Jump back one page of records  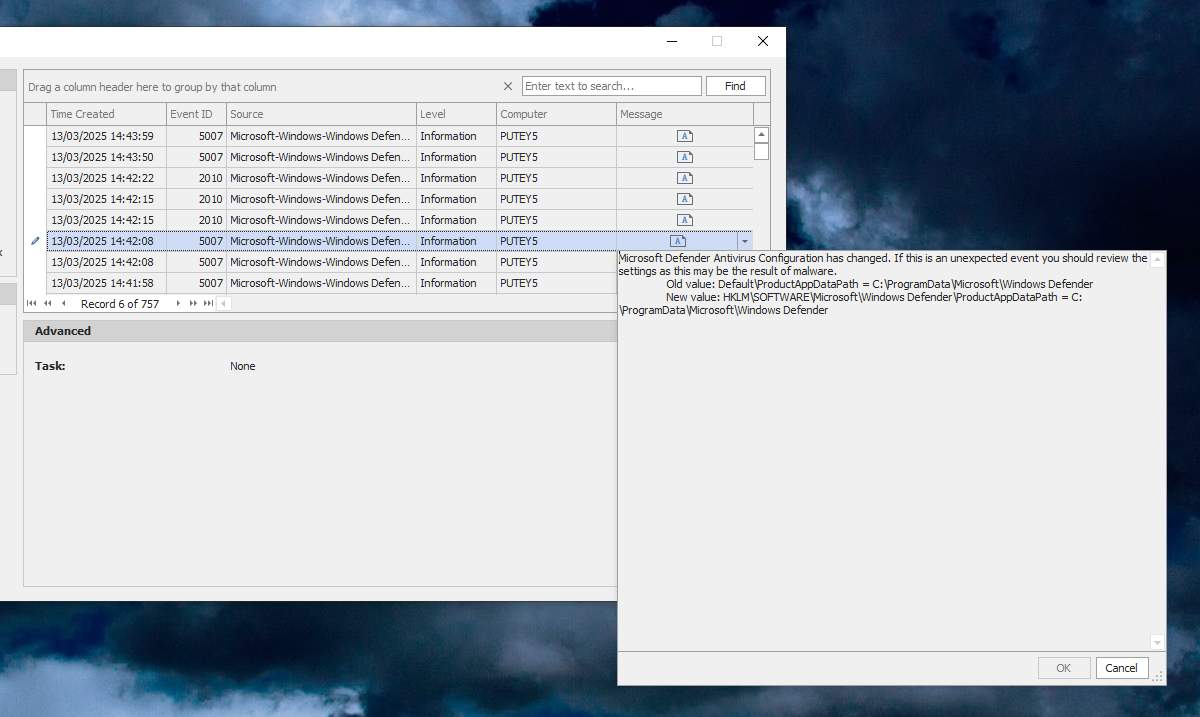point(47,303)
